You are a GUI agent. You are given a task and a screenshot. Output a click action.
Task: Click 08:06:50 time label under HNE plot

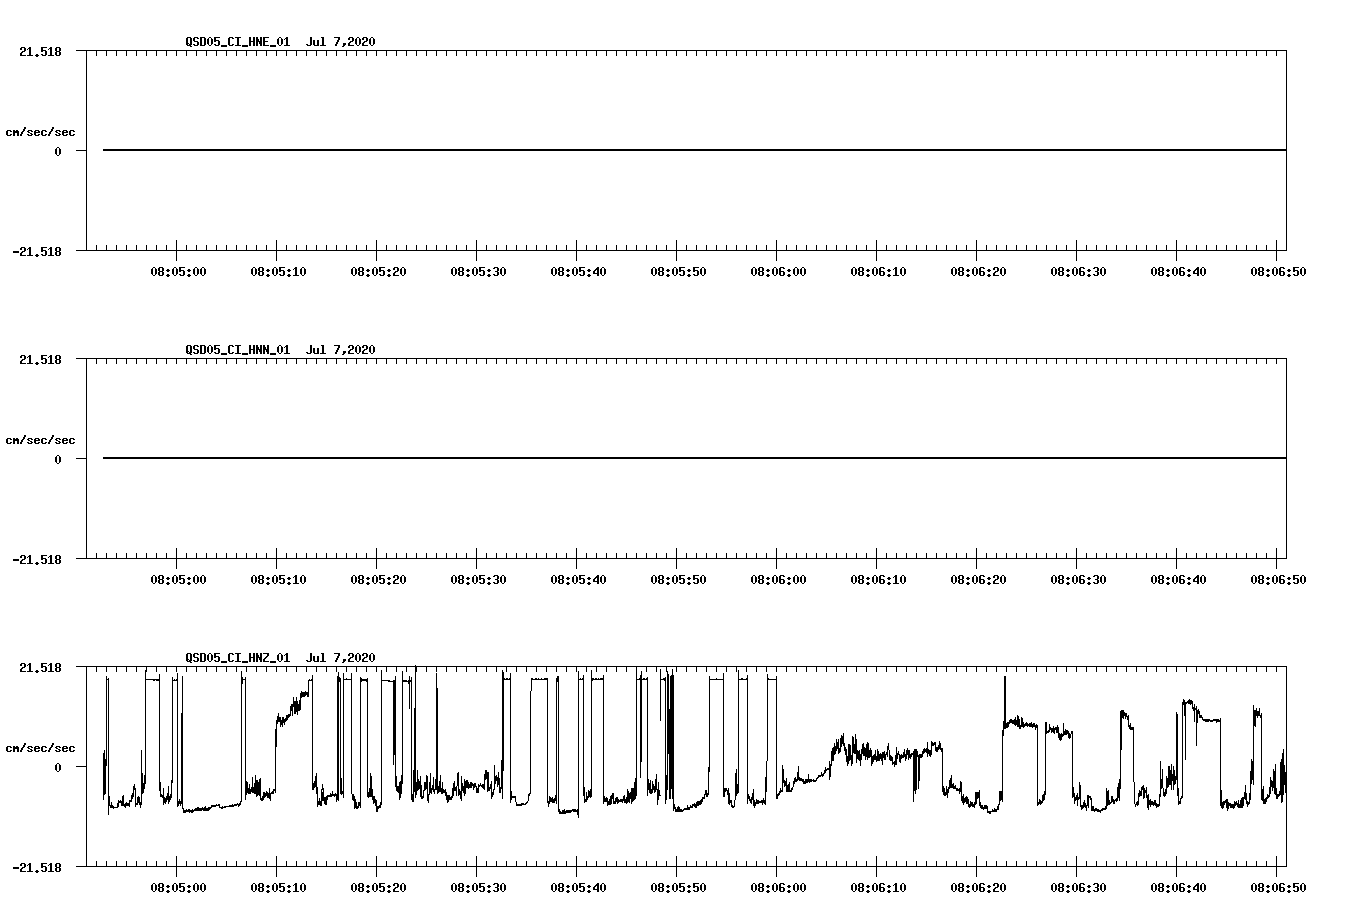(1278, 272)
